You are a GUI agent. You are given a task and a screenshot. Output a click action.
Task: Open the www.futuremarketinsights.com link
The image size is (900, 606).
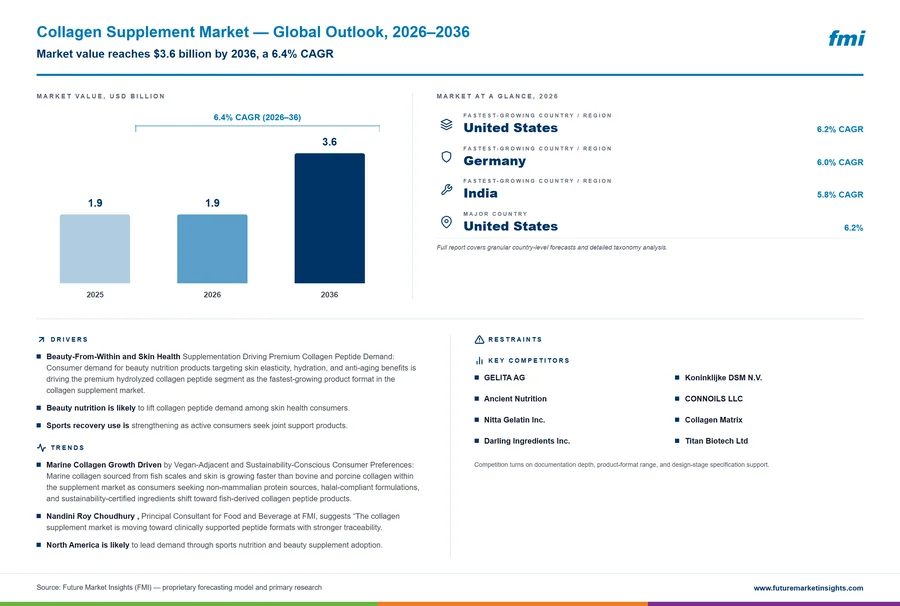[808, 588]
